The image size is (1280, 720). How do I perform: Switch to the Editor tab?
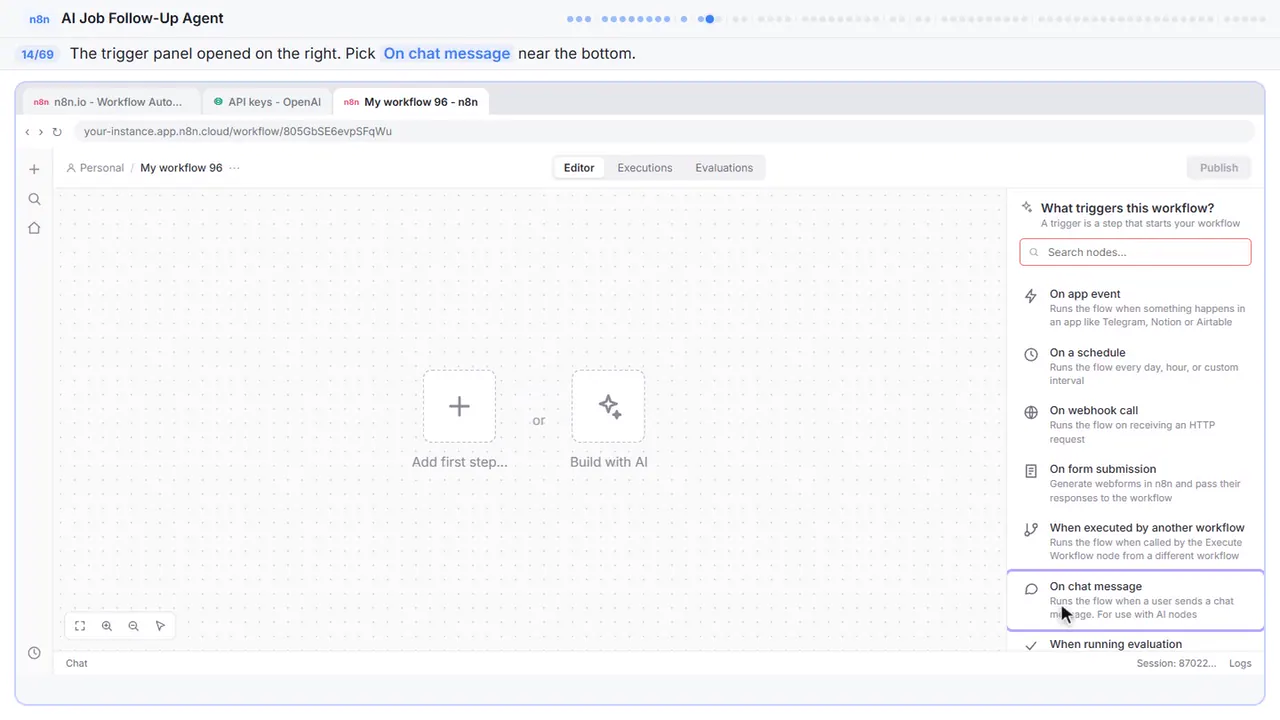pyautogui.click(x=579, y=168)
